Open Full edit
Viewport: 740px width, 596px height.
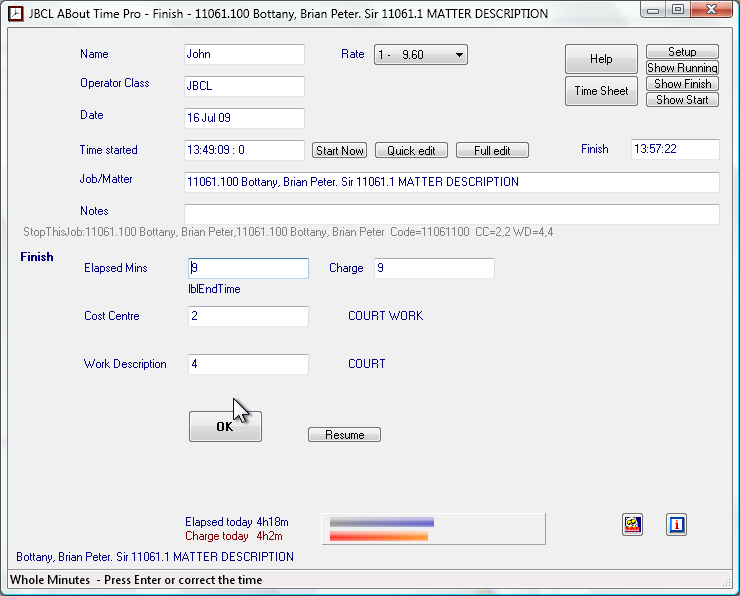(x=492, y=151)
